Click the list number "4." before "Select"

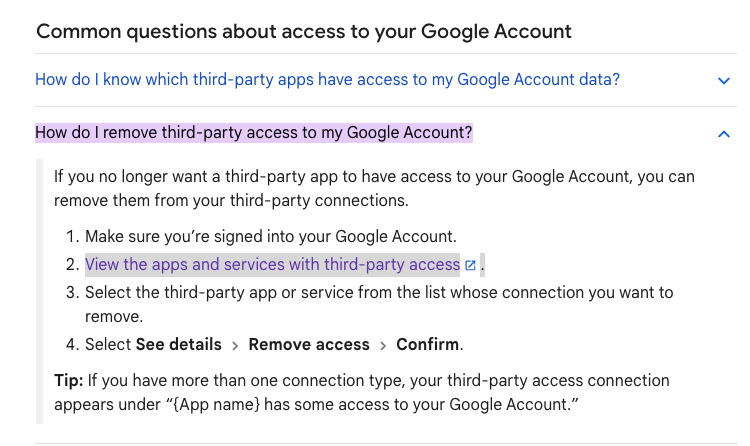click(x=72, y=345)
